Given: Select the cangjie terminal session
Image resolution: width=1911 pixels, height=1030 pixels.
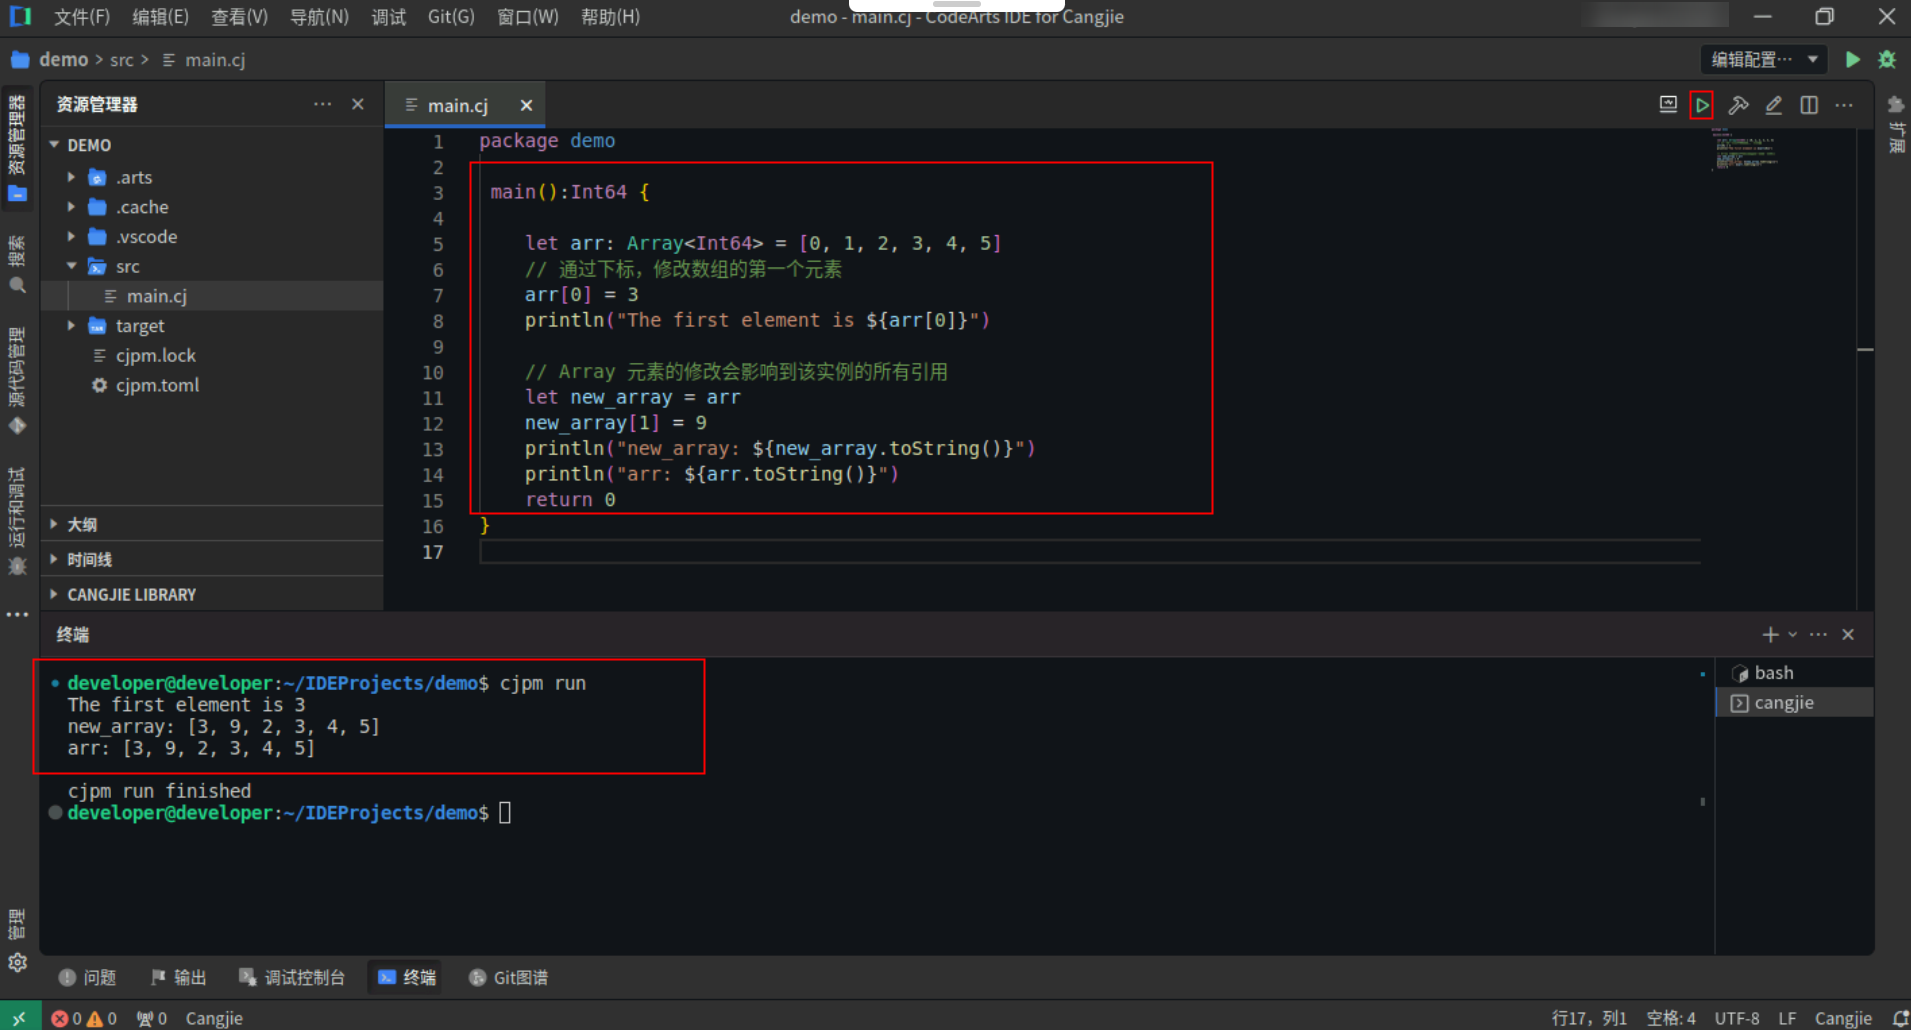Looking at the screenshot, I should coord(1795,703).
